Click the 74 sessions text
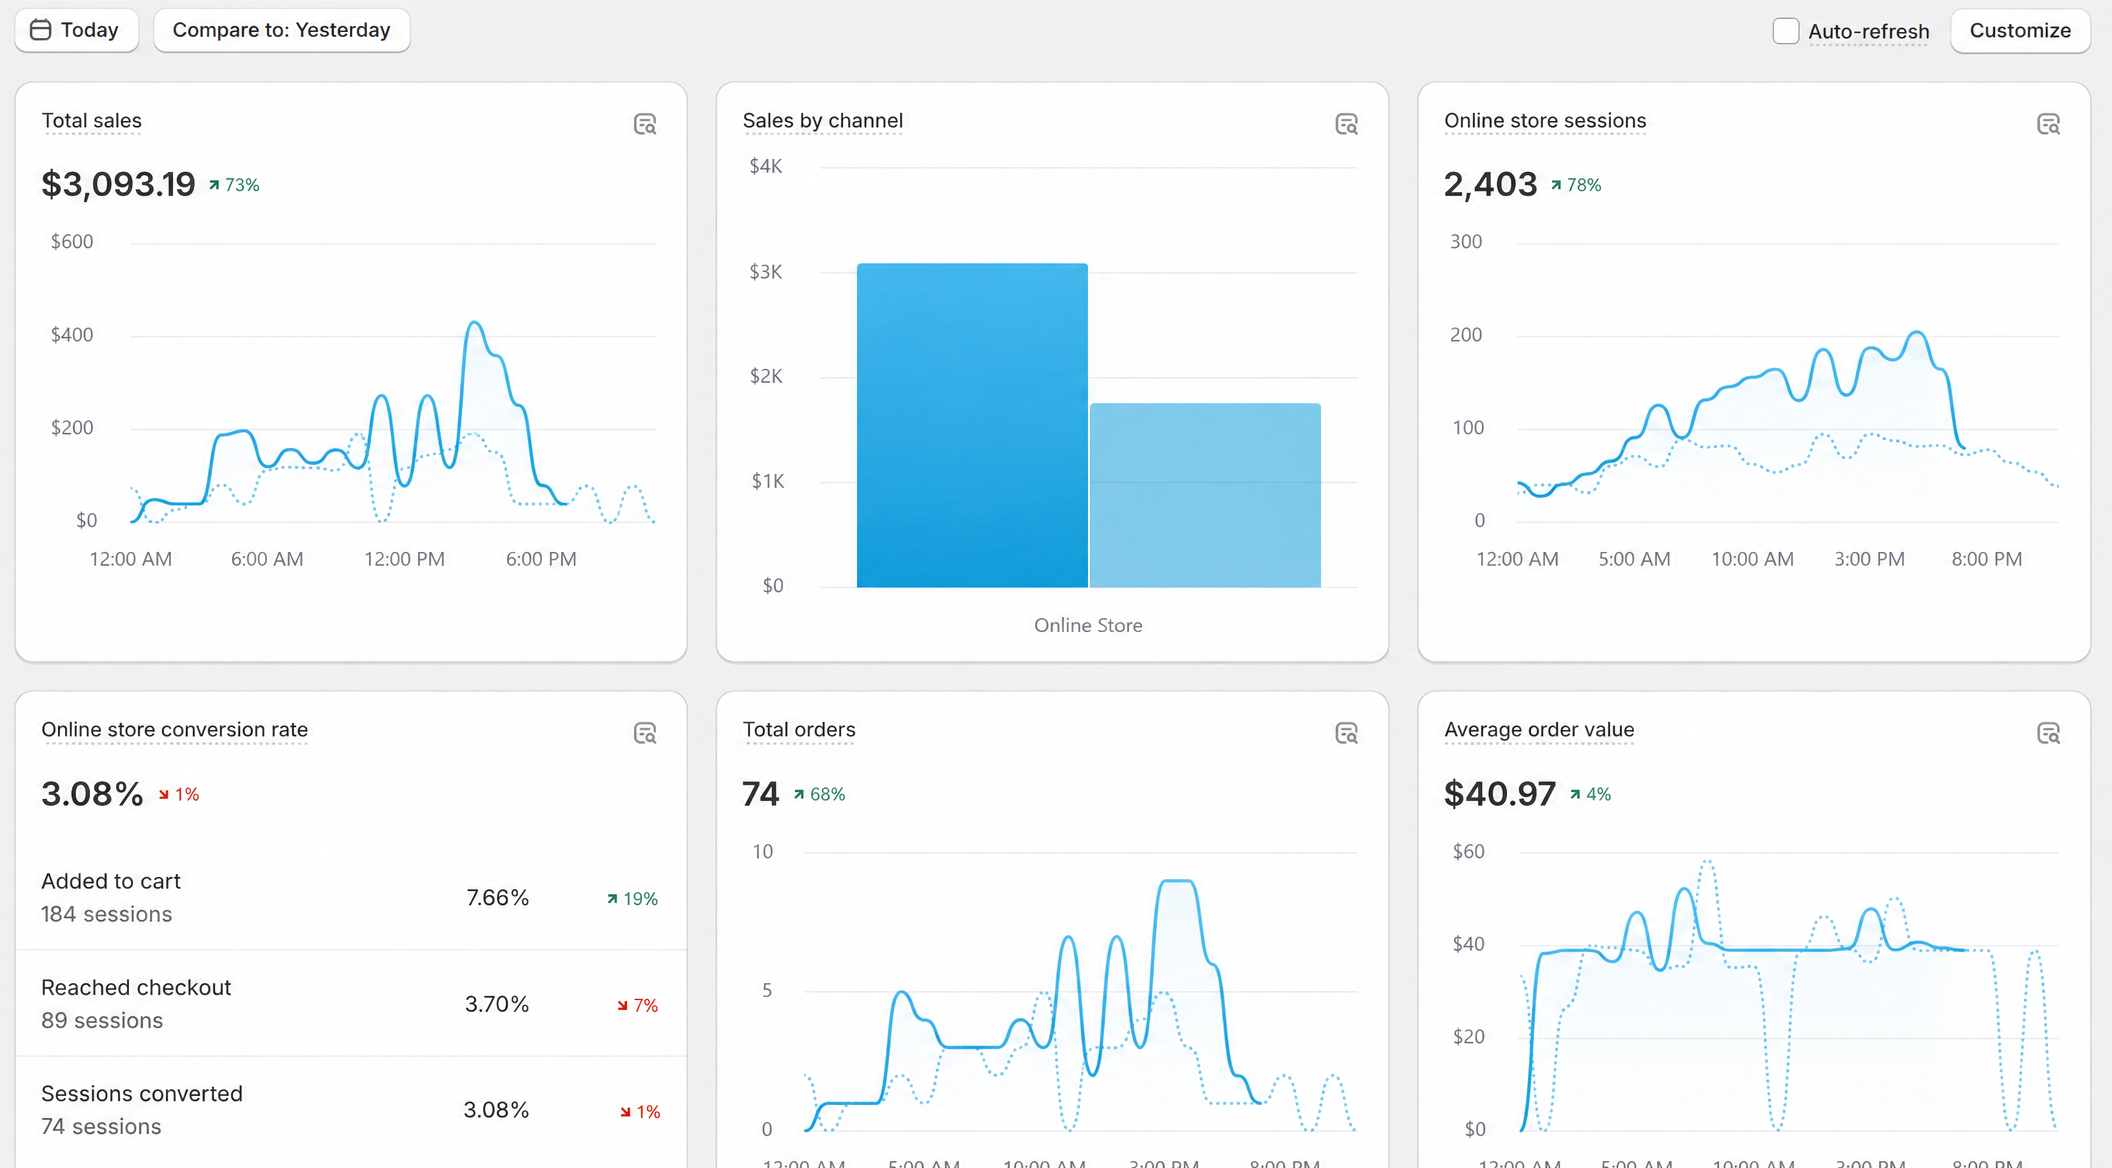The image size is (2112, 1168). [x=101, y=1126]
